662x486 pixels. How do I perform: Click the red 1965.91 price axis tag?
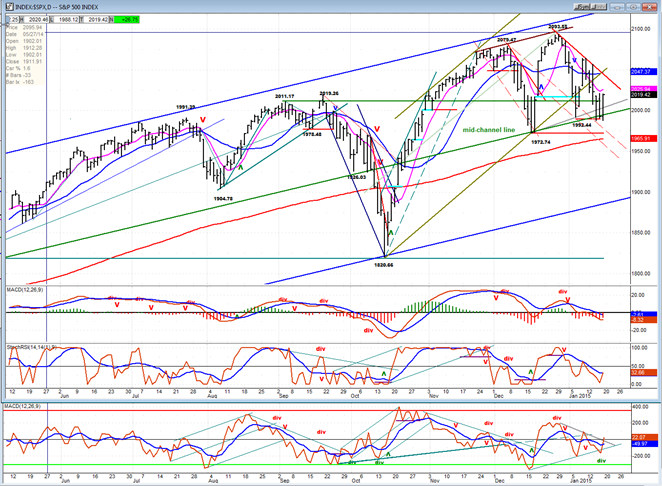coord(643,138)
